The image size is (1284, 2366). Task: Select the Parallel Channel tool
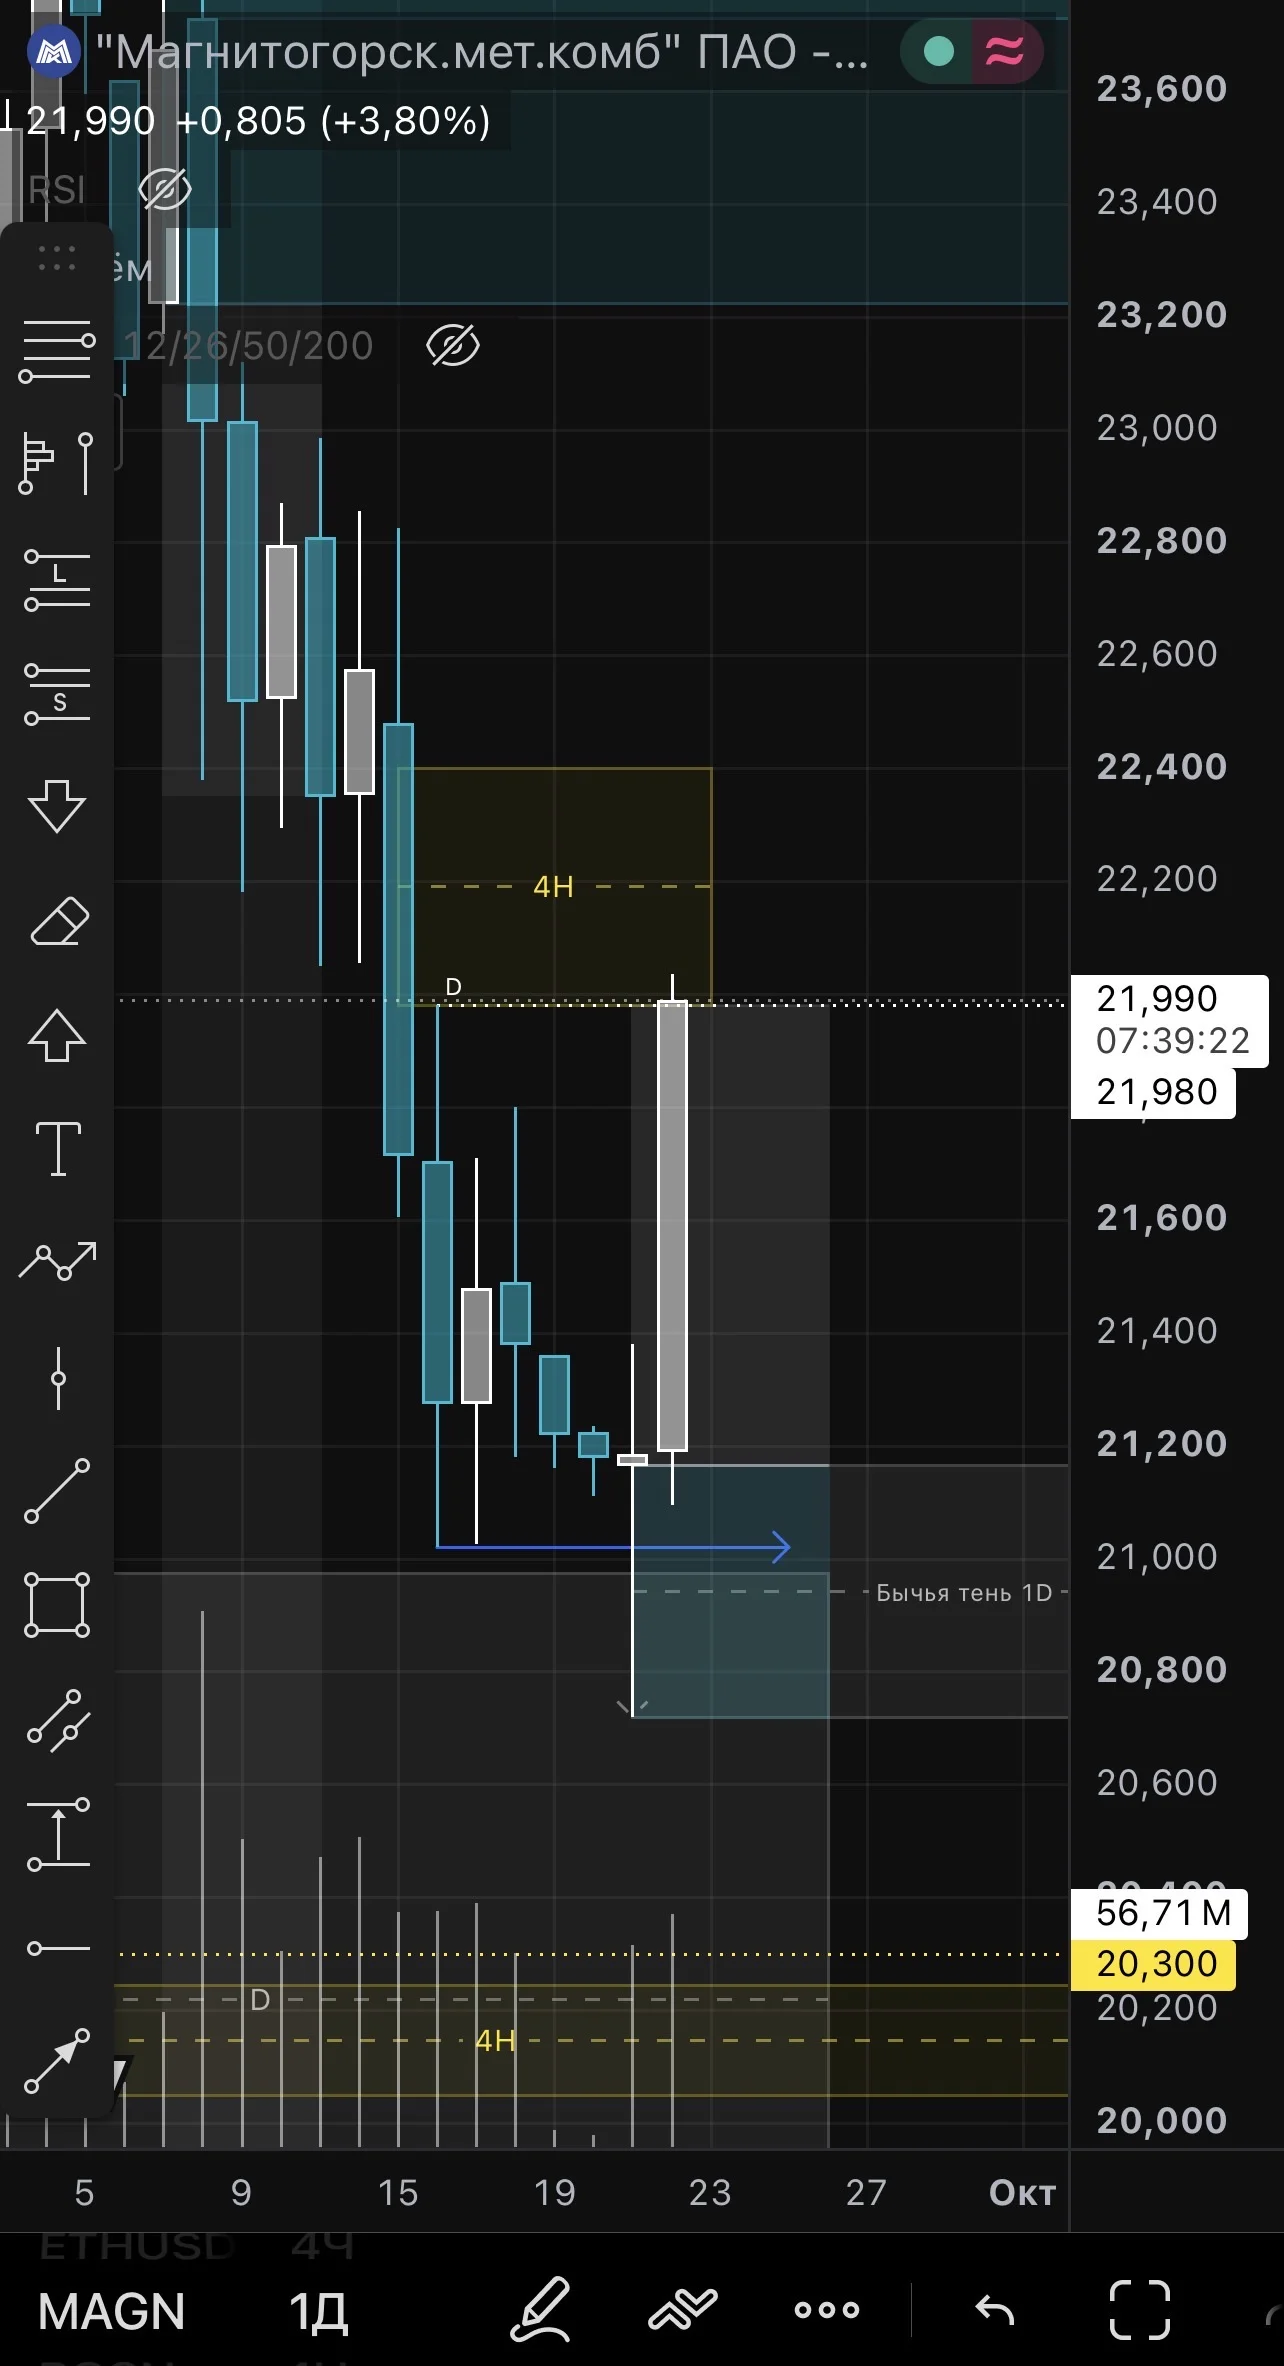pyautogui.click(x=58, y=1720)
